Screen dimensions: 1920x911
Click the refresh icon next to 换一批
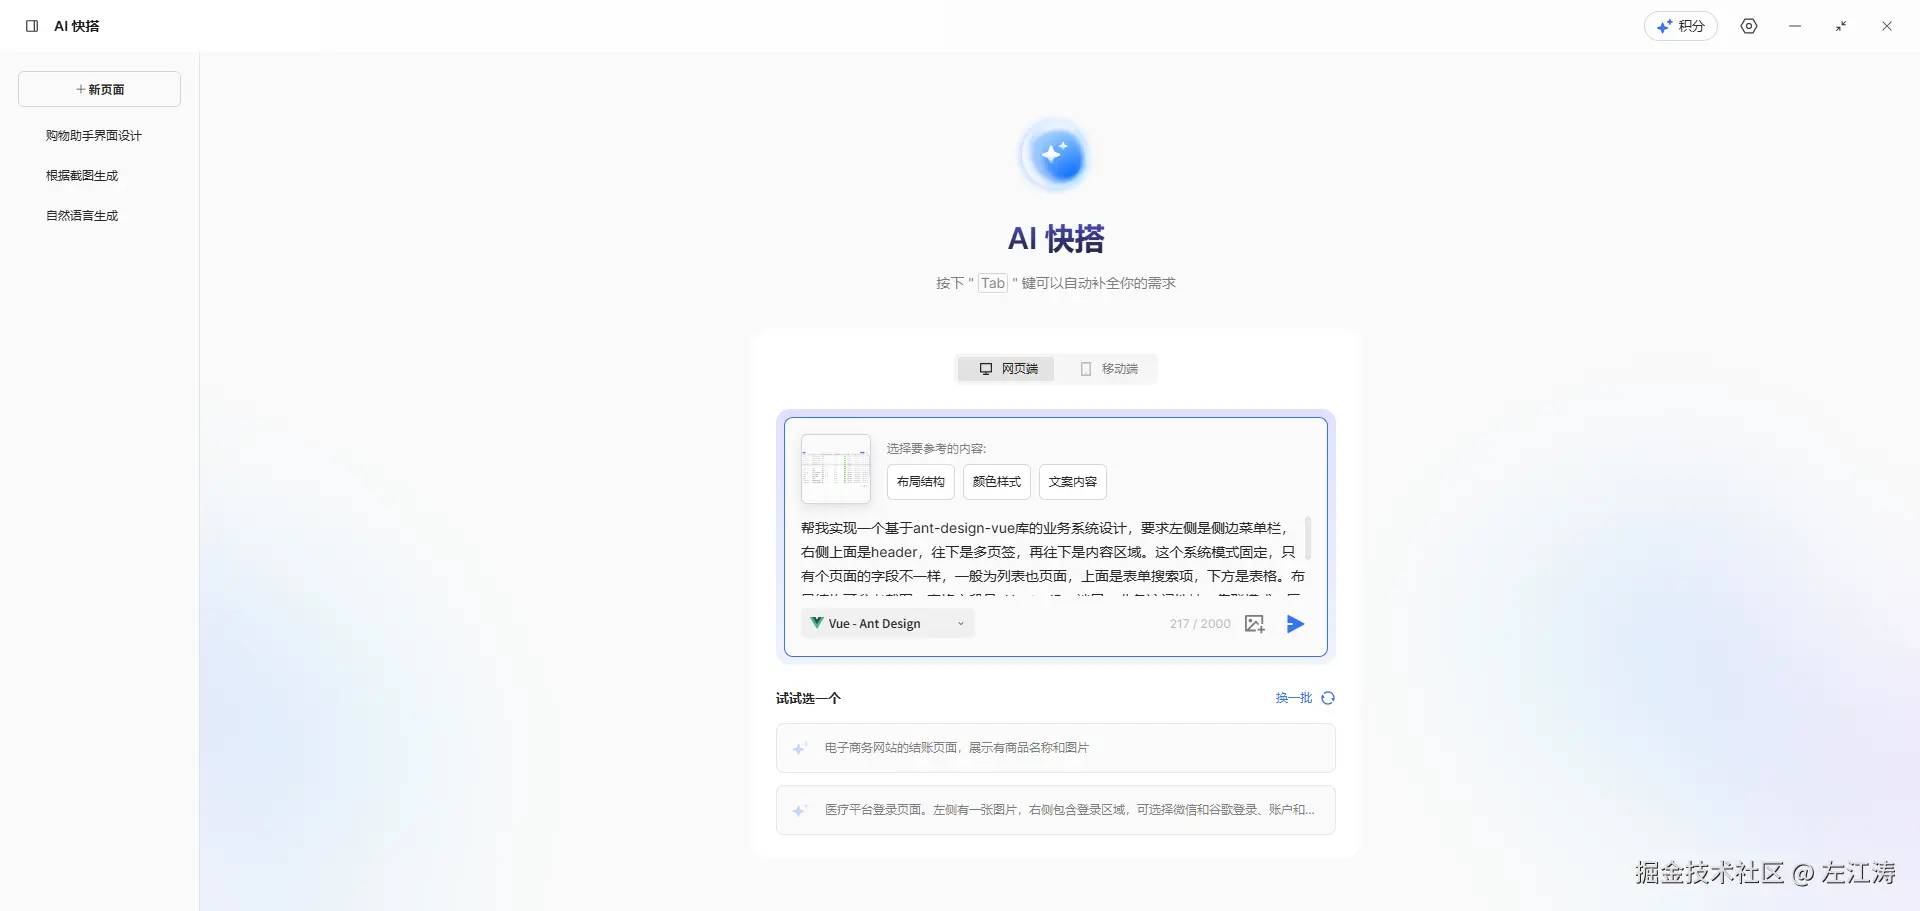(x=1328, y=697)
